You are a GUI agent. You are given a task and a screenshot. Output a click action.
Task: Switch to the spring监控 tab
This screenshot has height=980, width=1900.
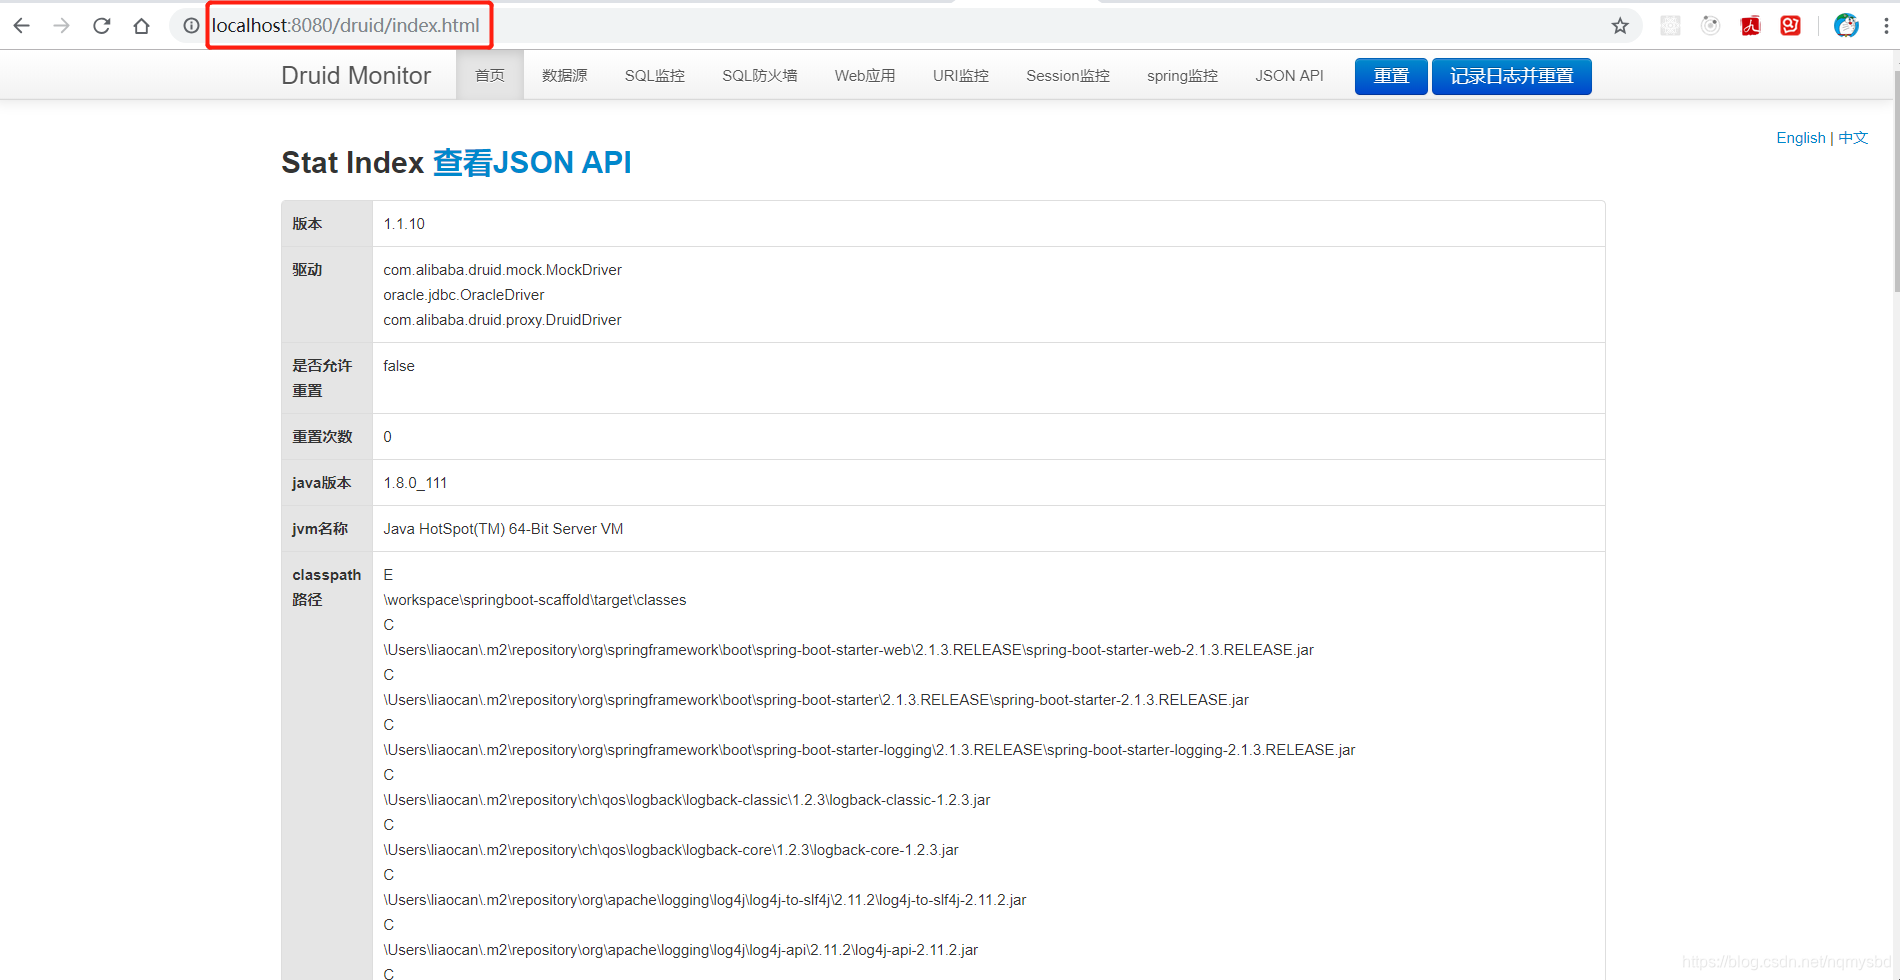click(1182, 76)
